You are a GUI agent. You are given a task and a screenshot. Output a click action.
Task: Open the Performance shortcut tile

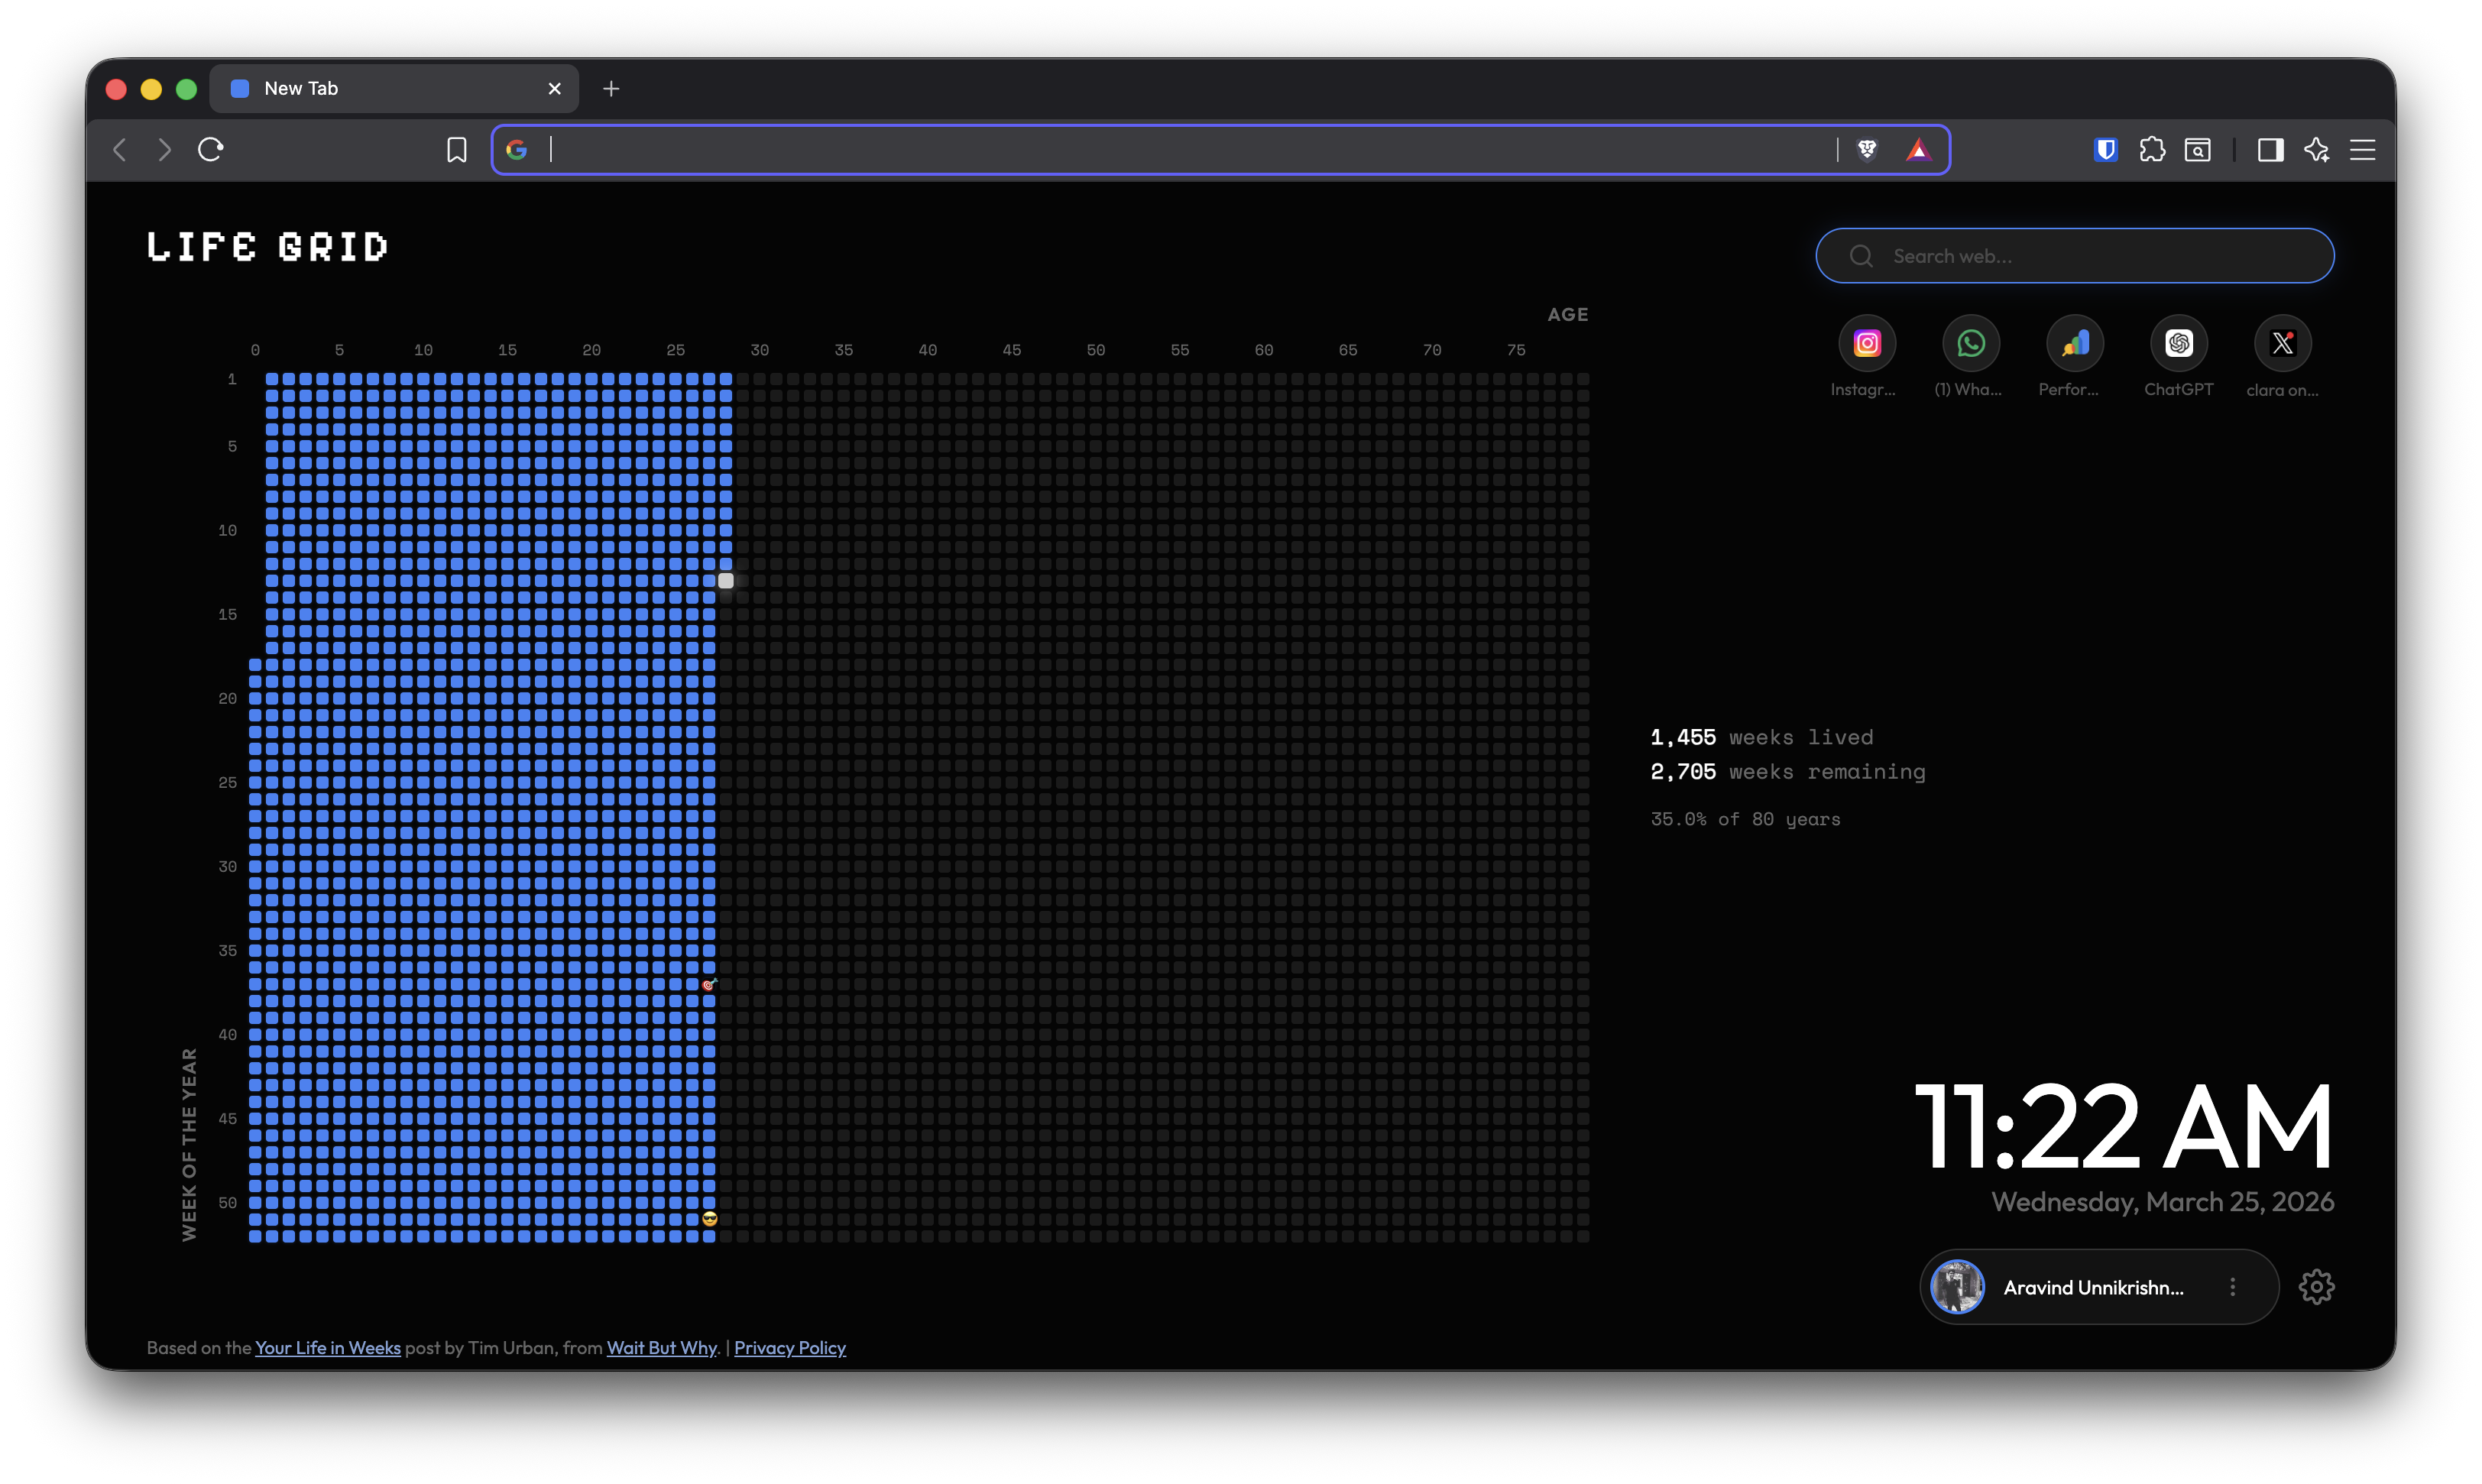(x=2075, y=343)
